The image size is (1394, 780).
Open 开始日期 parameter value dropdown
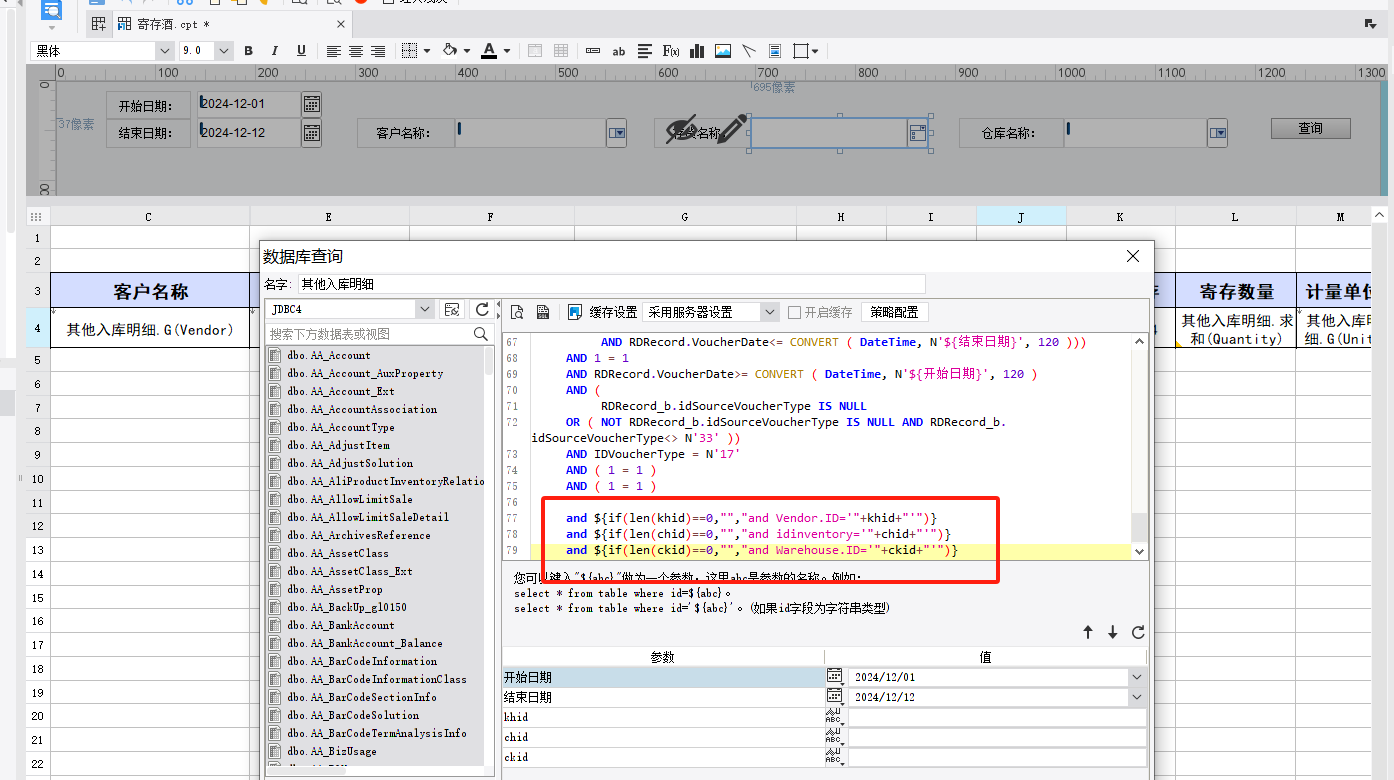[1137, 677]
